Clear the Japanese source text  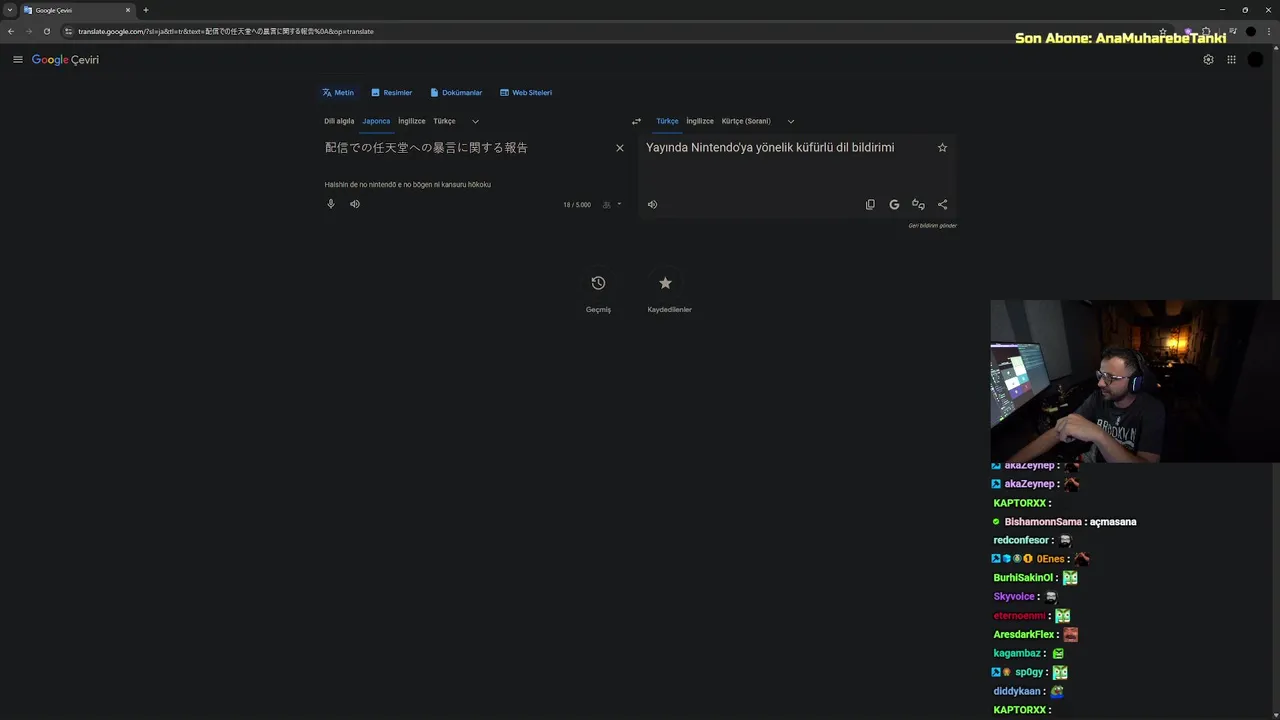point(620,148)
